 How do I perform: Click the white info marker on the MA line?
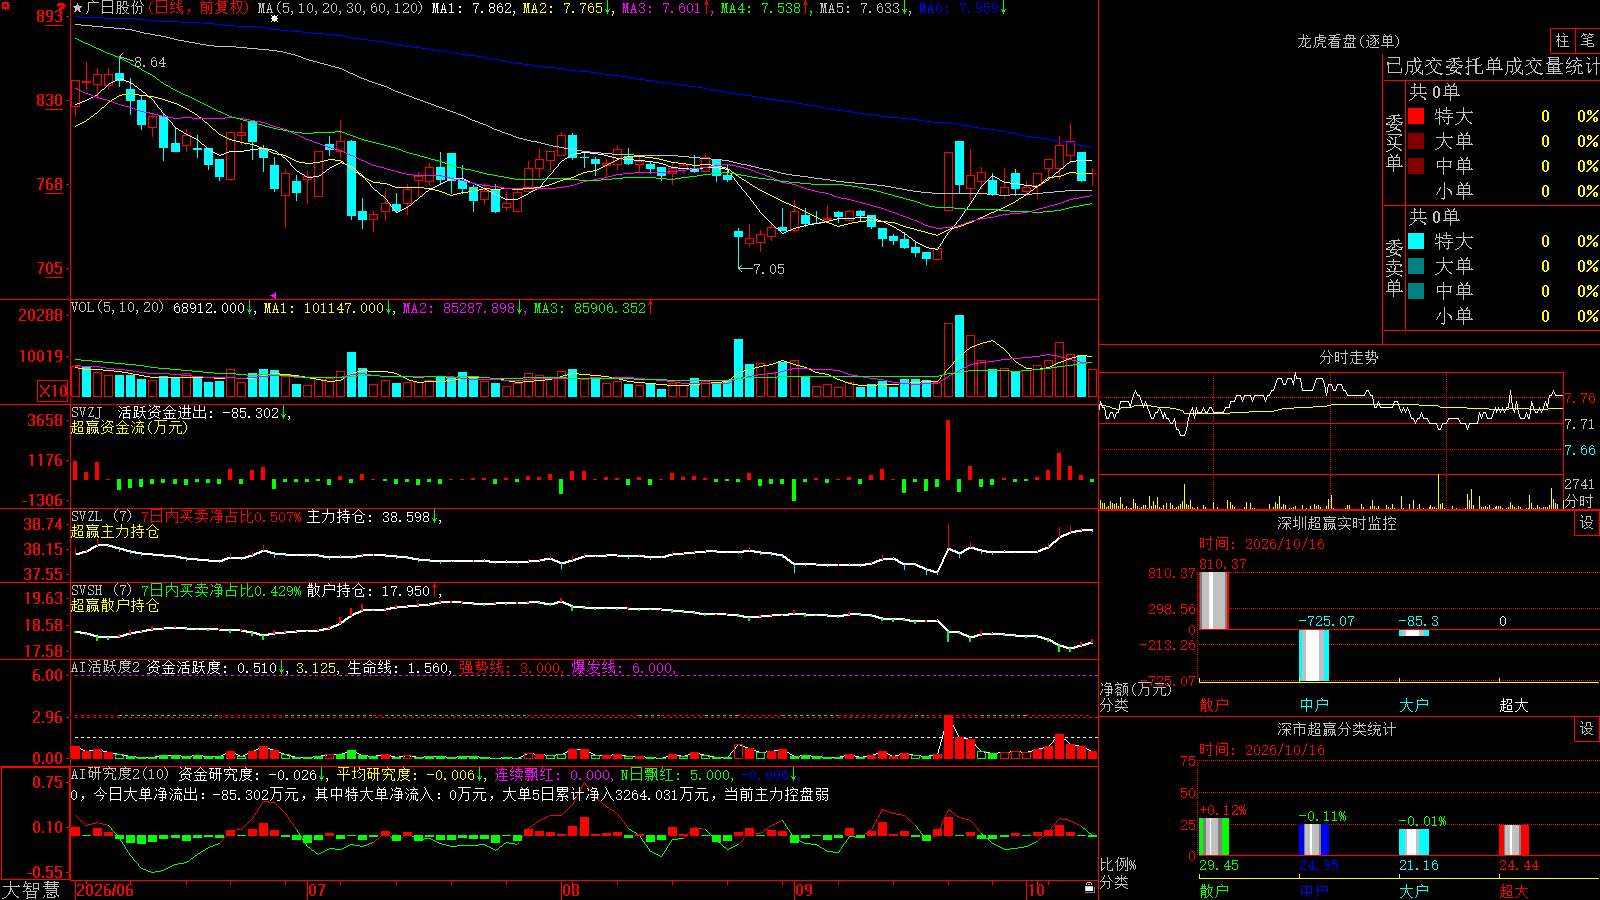(x=274, y=18)
